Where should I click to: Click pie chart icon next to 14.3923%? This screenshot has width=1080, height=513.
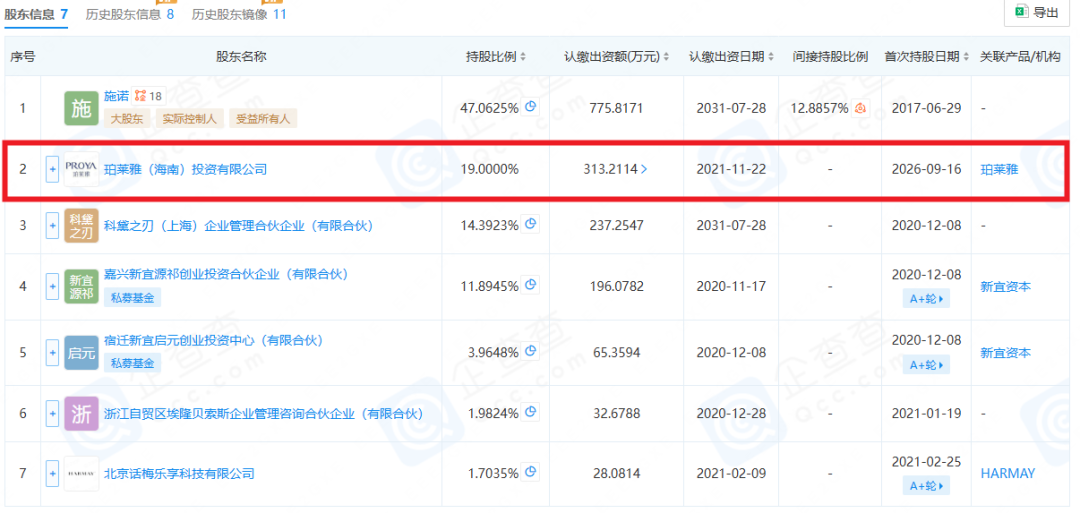tap(530, 224)
